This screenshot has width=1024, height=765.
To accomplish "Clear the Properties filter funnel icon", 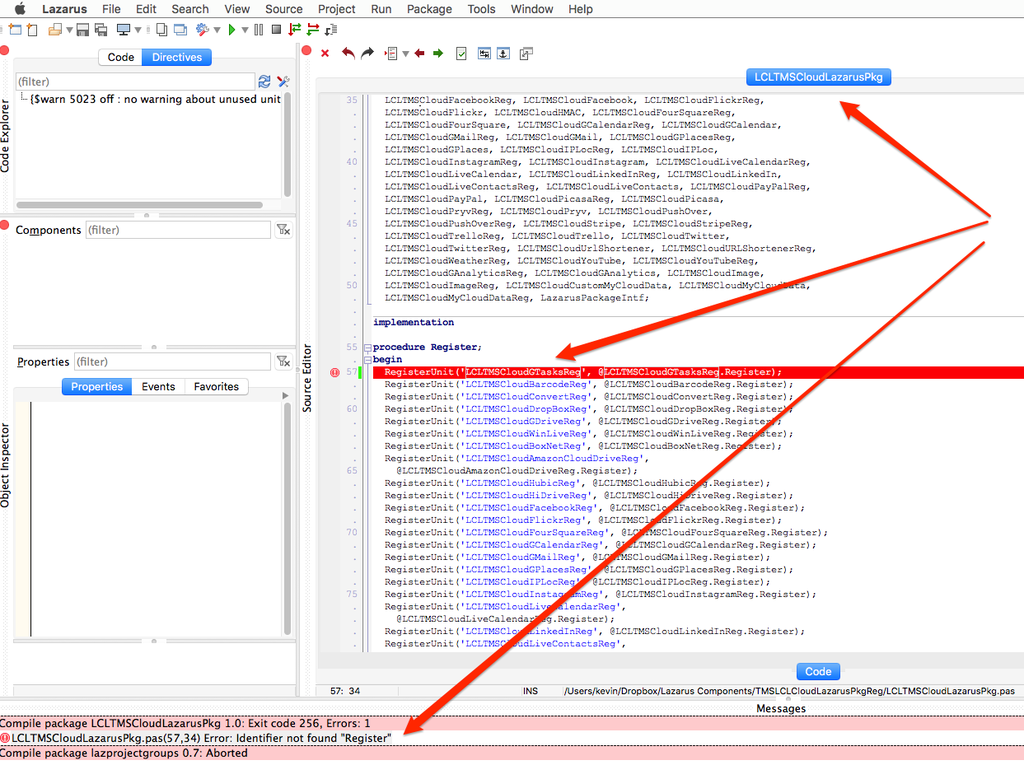I will click(x=283, y=361).
